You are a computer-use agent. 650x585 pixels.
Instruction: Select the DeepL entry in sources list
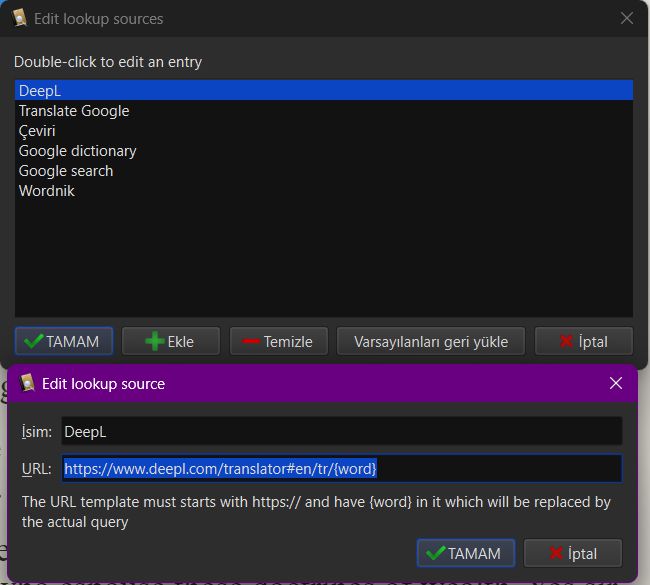324,90
